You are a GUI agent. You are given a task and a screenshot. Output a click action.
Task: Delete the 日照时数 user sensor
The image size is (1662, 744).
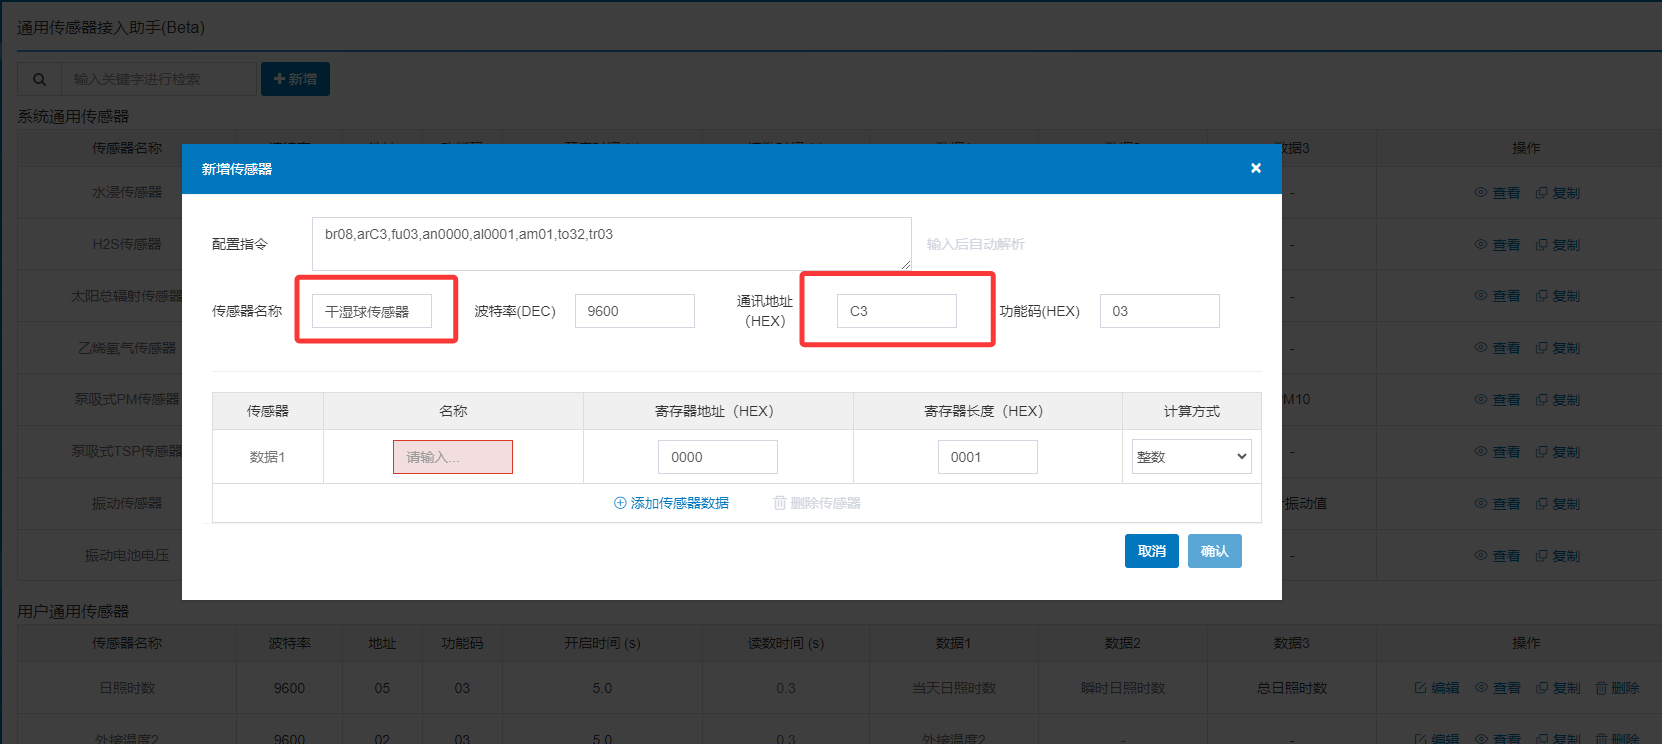click(1617, 688)
